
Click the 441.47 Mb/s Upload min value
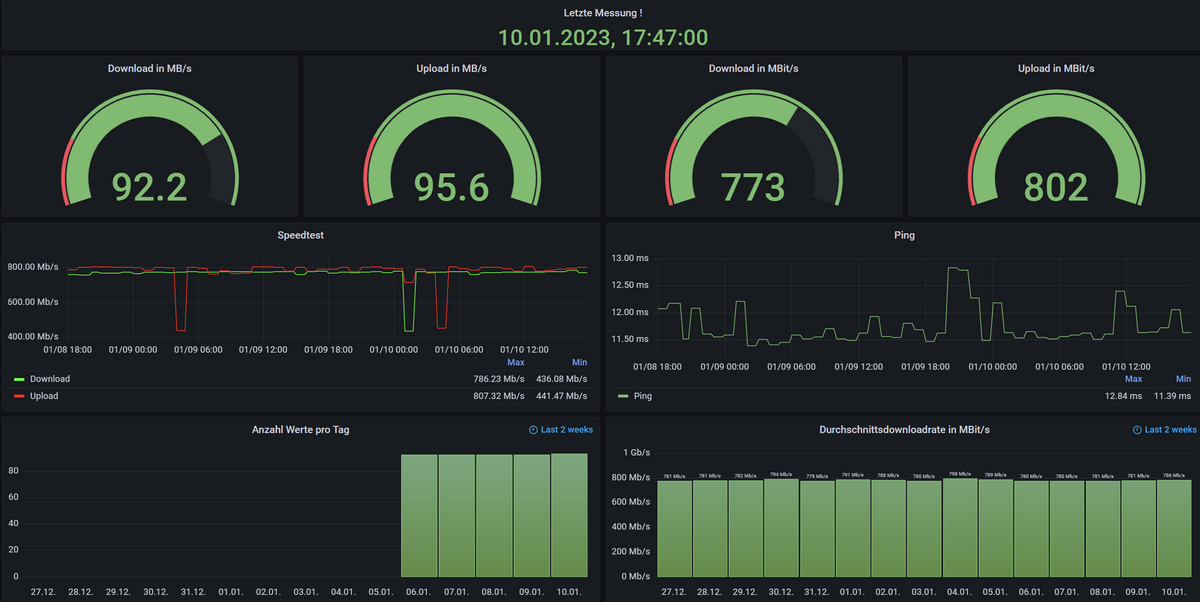pyautogui.click(x=561, y=396)
